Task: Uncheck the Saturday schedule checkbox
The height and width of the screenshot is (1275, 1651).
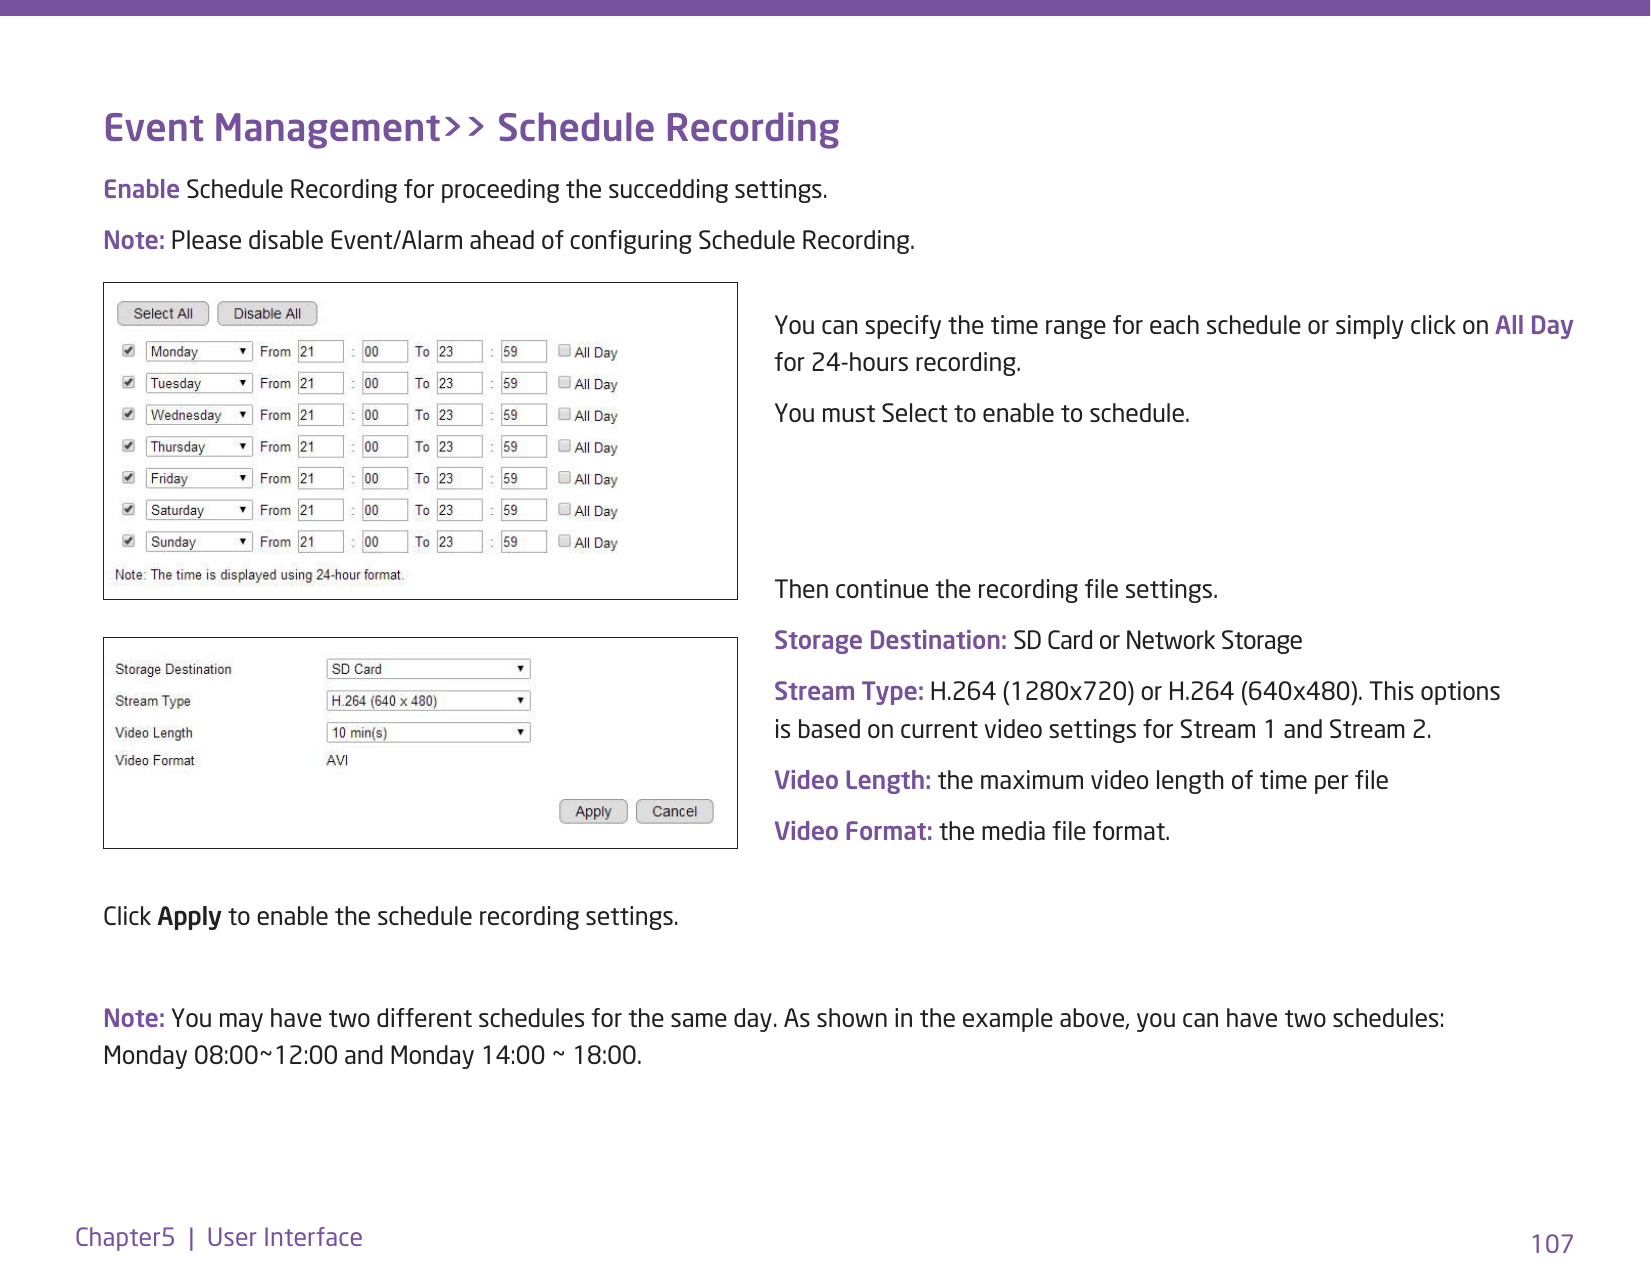Action: (128, 509)
